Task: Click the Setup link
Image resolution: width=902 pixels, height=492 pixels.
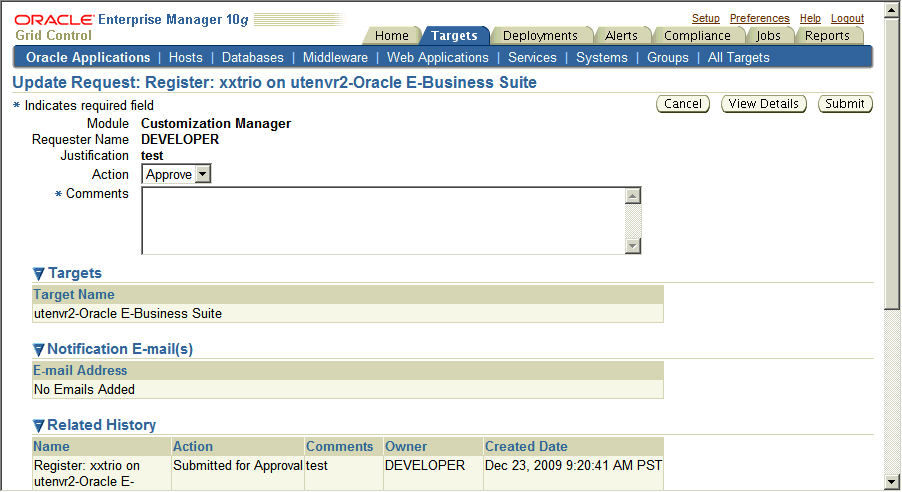Action: point(706,18)
